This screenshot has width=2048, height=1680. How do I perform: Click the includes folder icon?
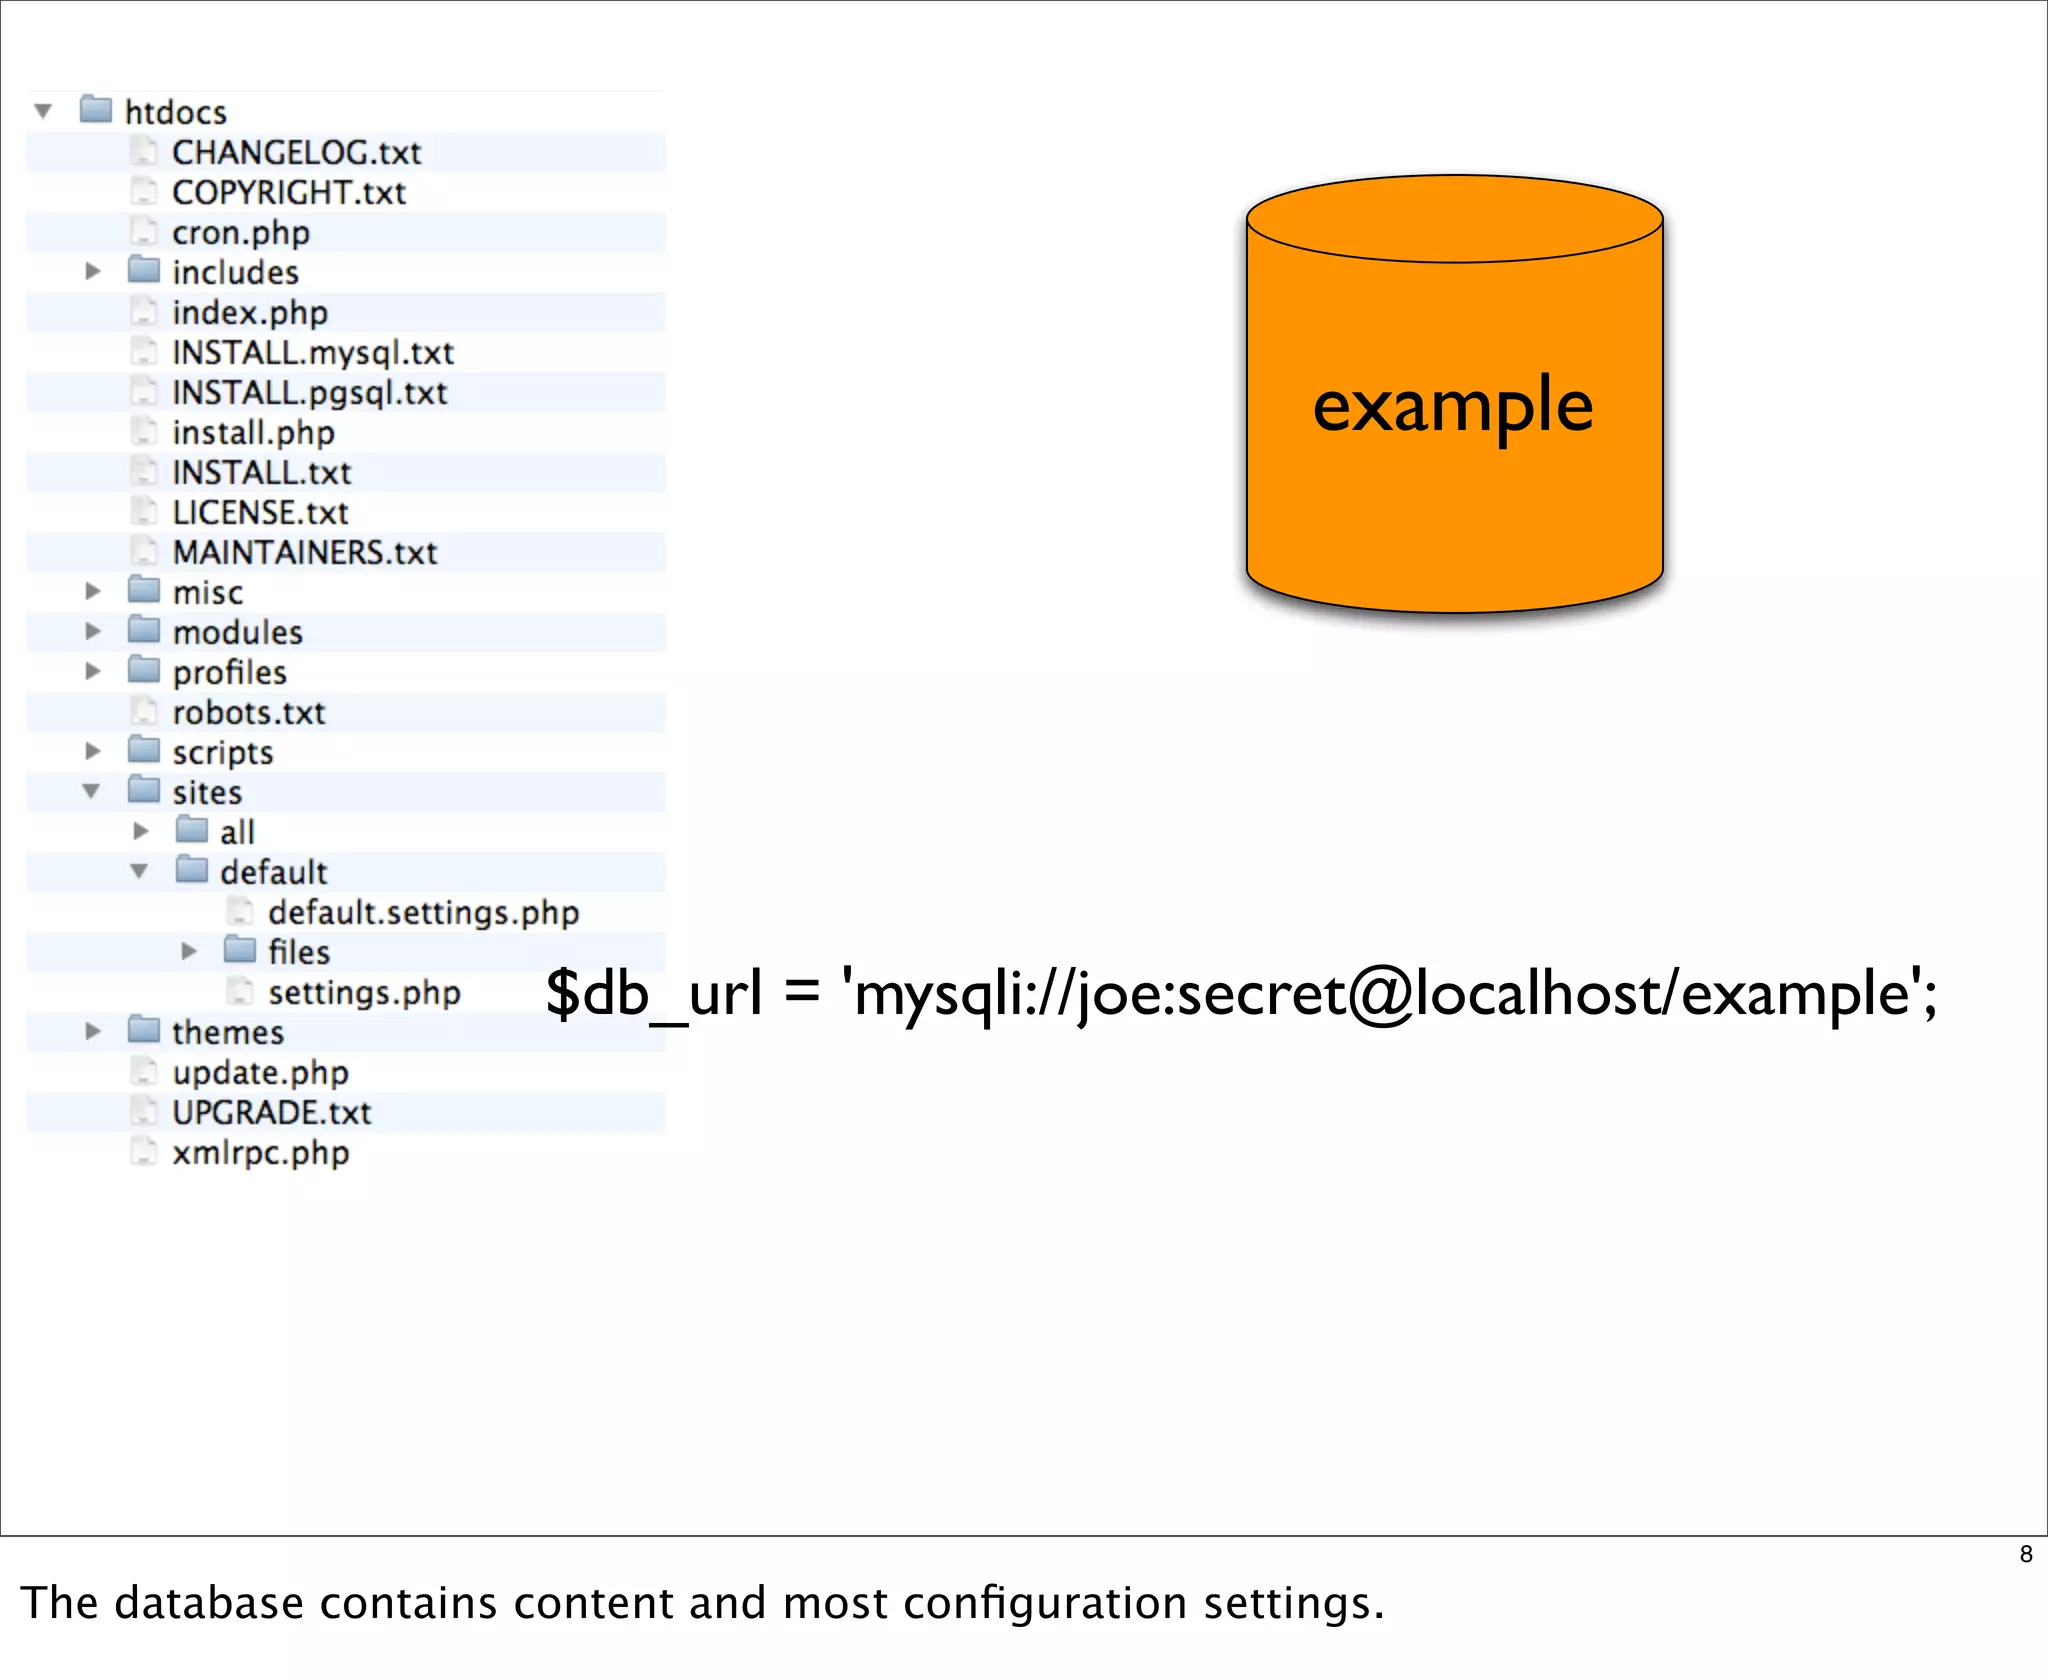[144, 270]
